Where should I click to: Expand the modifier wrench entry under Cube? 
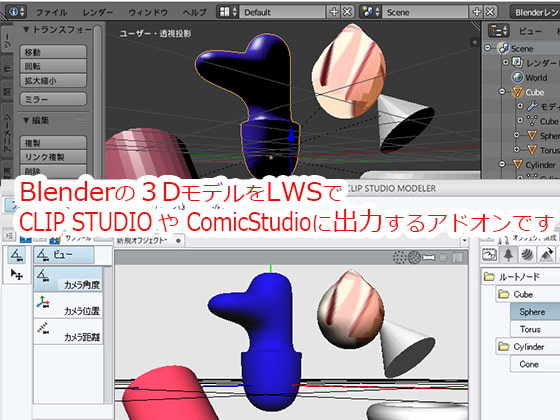pyautogui.click(x=520, y=106)
